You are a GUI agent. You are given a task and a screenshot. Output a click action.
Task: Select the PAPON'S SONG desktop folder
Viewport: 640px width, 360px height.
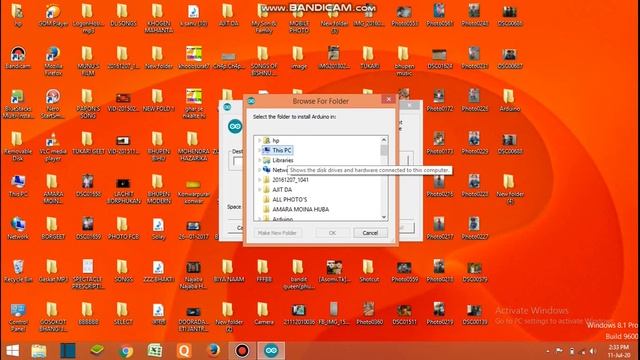pyautogui.click(x=88, y=104)
